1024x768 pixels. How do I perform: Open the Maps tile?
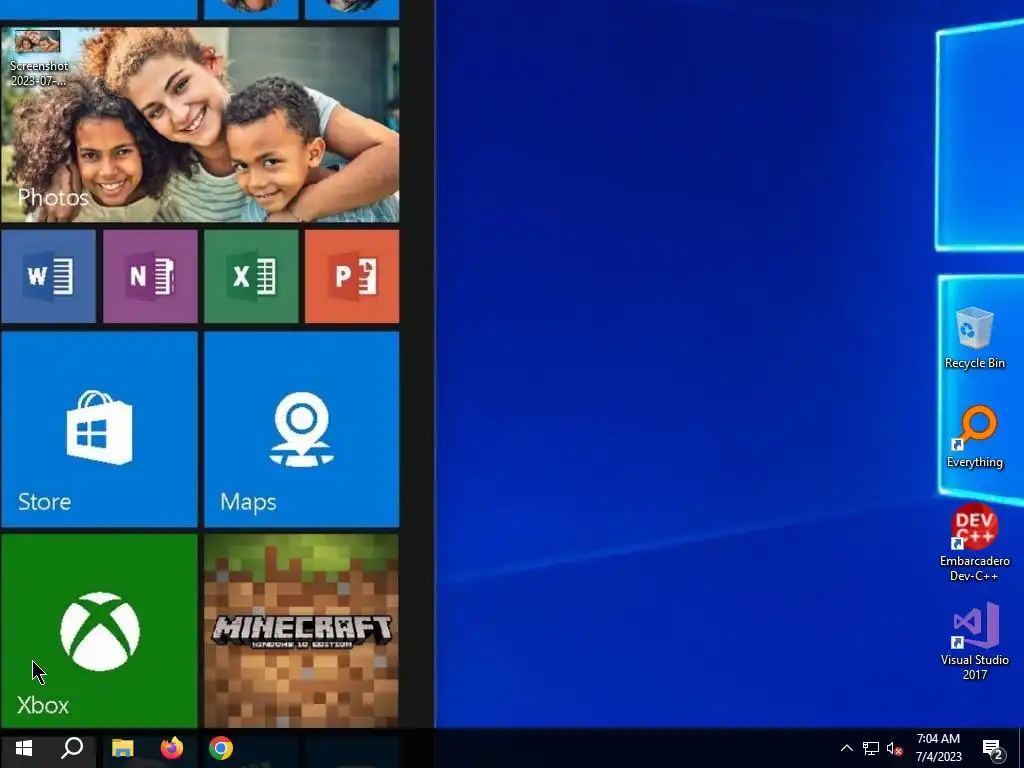302,429
